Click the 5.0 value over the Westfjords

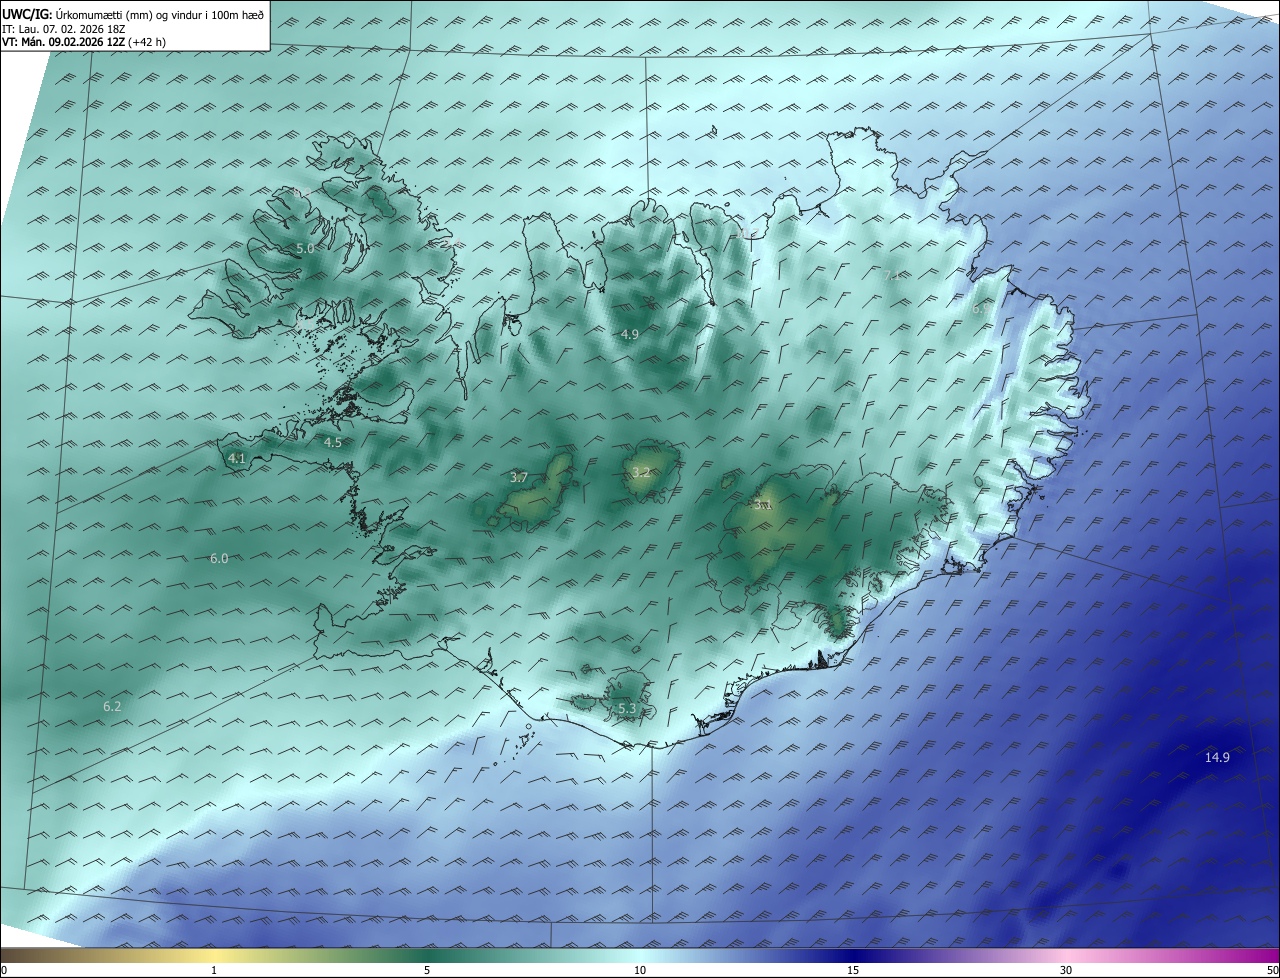point(305,248)
